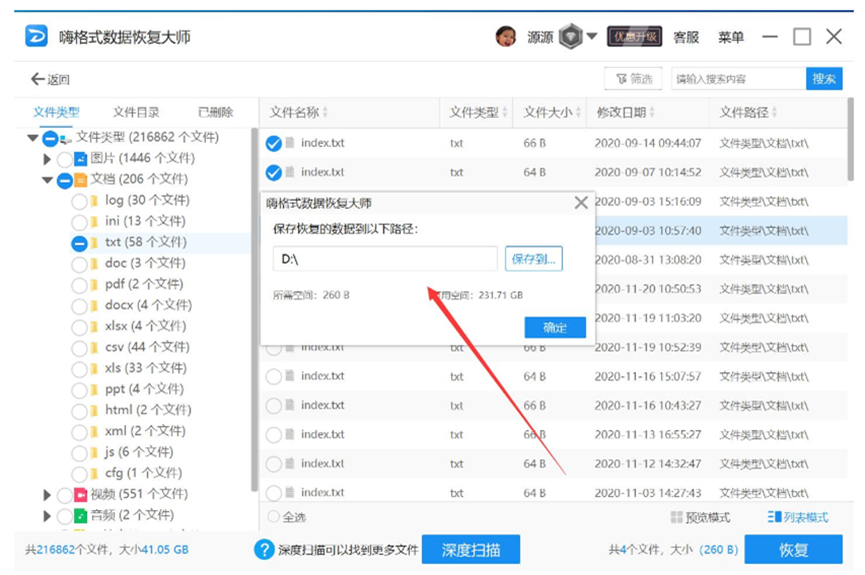865x575 pixels.
Task: Switch to 预览模式 preview view
Action: [x=700, y=517]
